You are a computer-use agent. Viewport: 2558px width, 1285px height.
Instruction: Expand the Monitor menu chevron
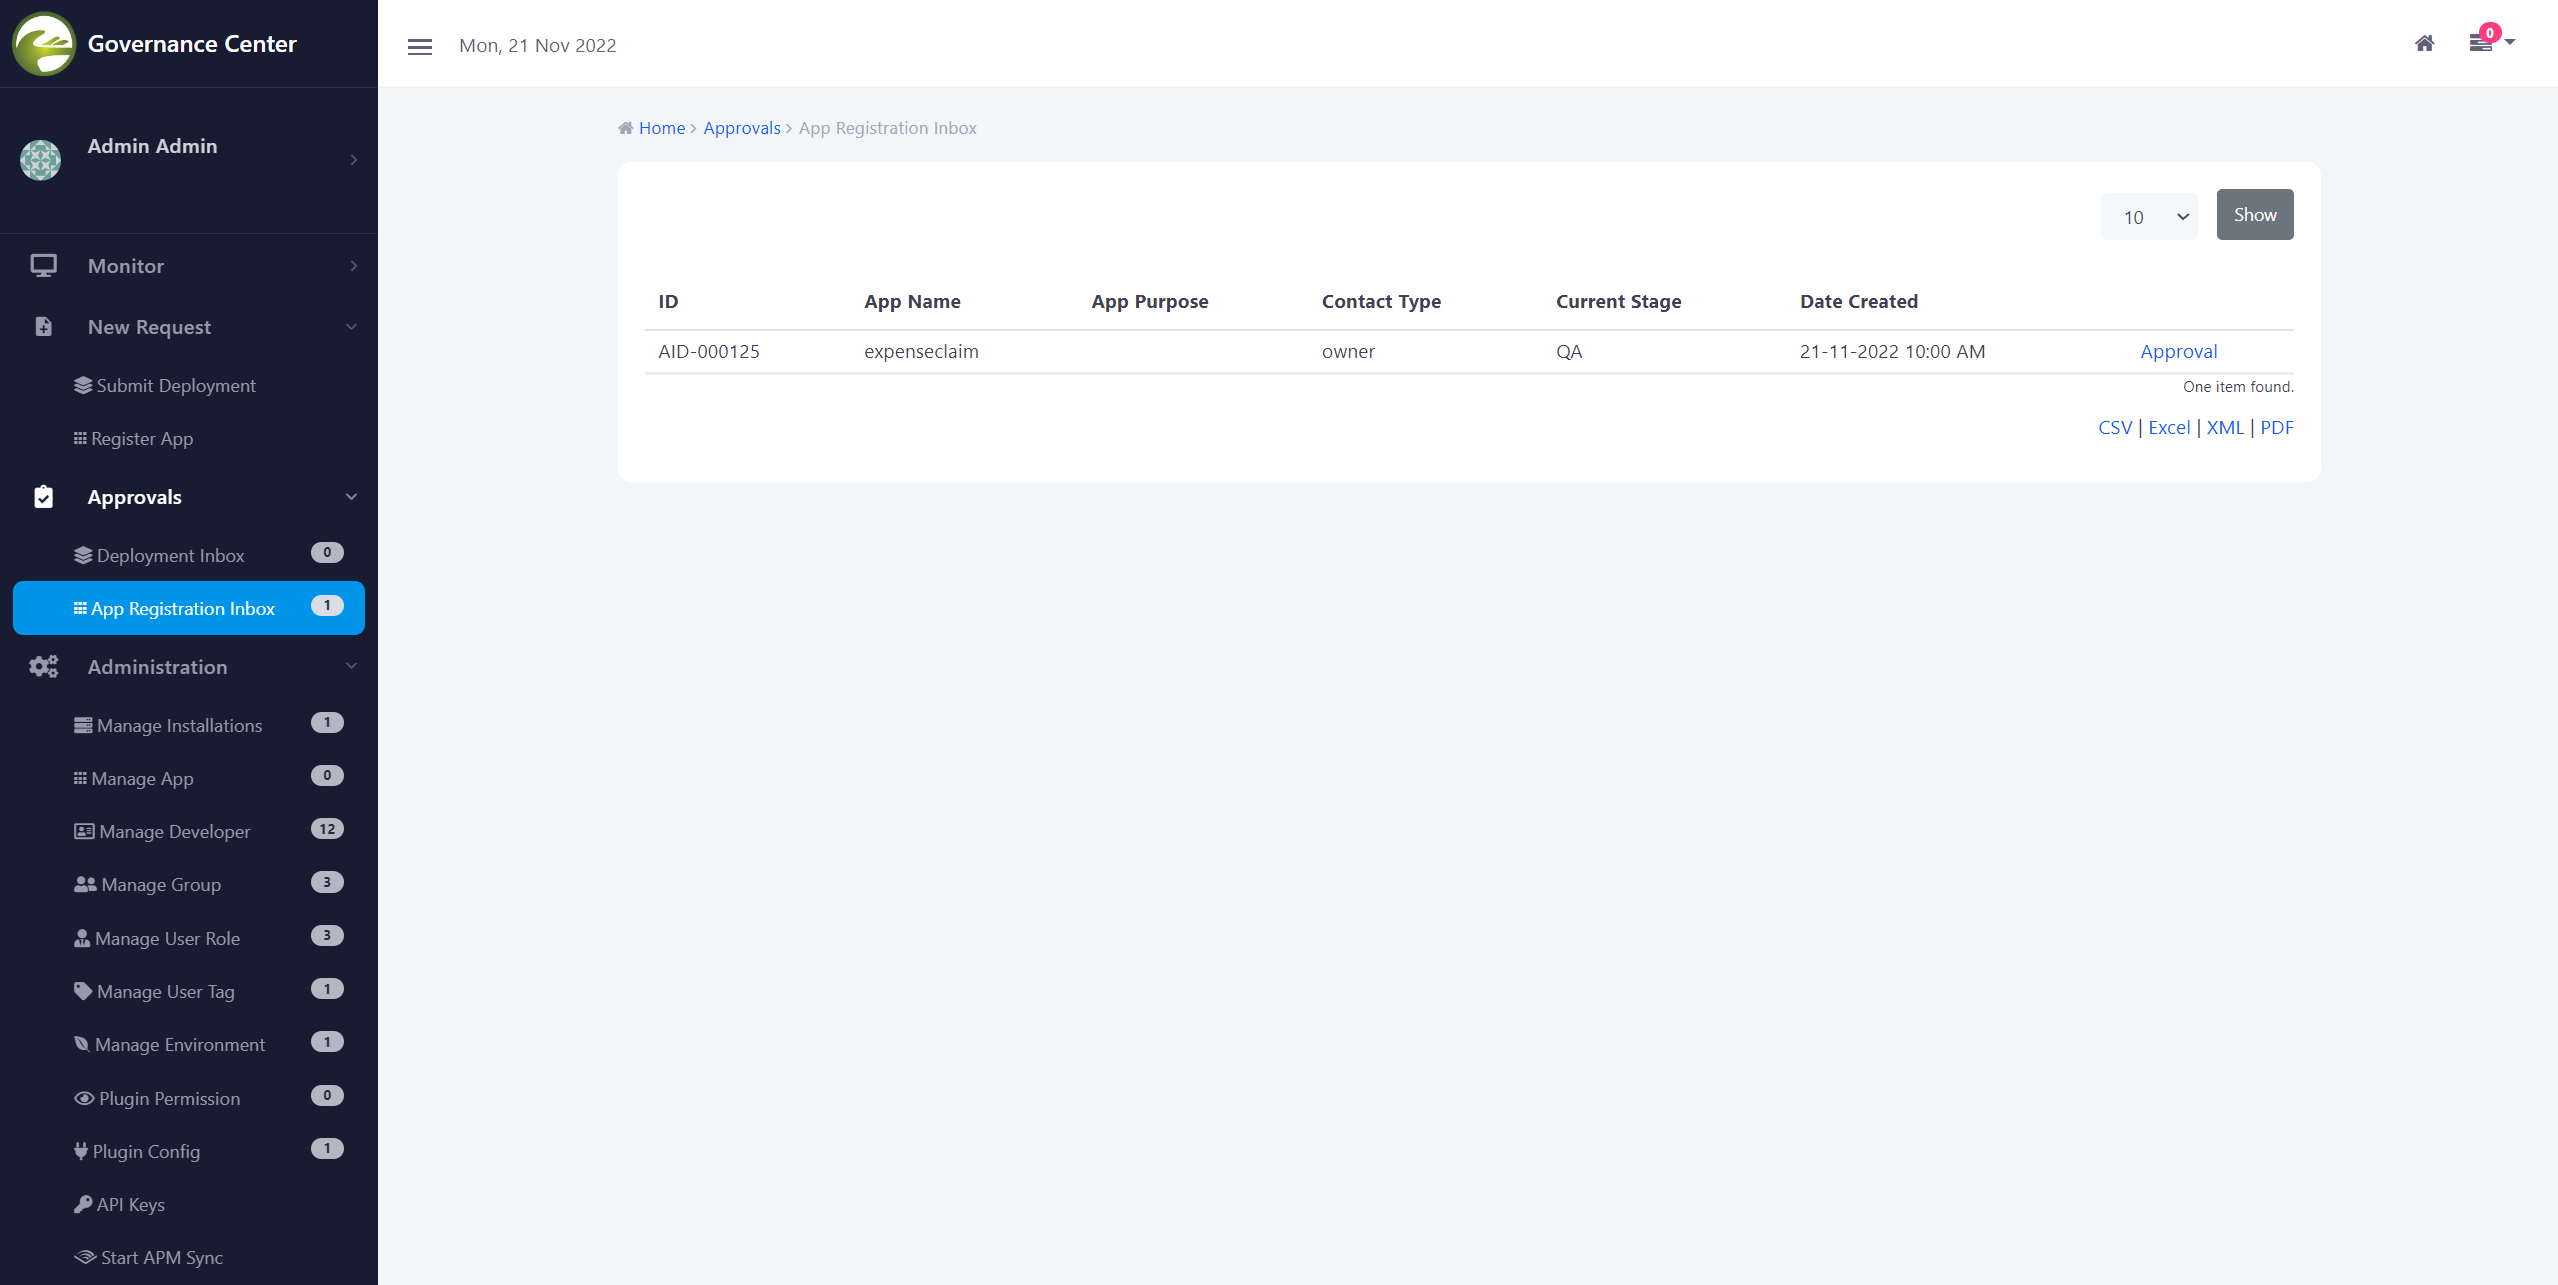(x=353, y=266)
